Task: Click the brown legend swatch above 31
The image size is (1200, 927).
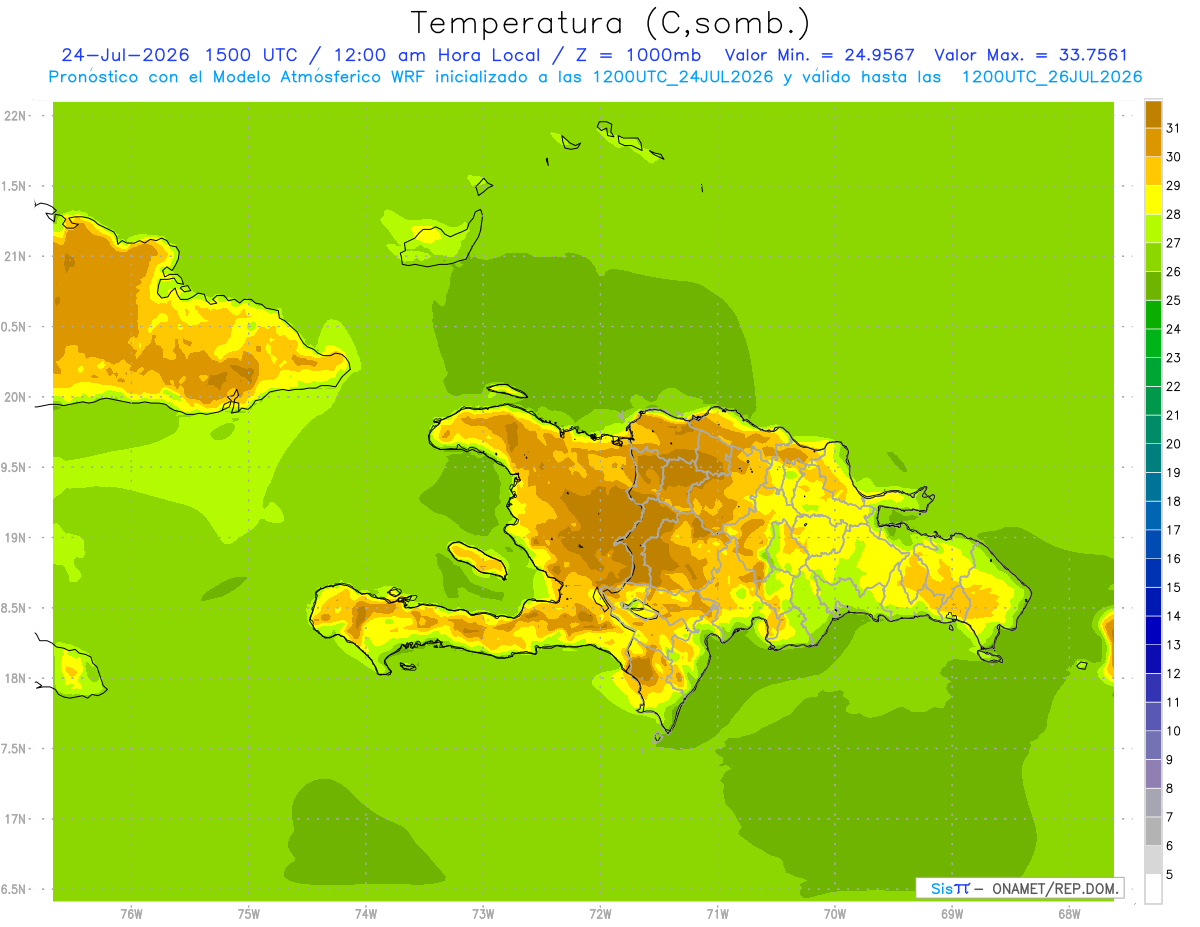Action: 1153,113
